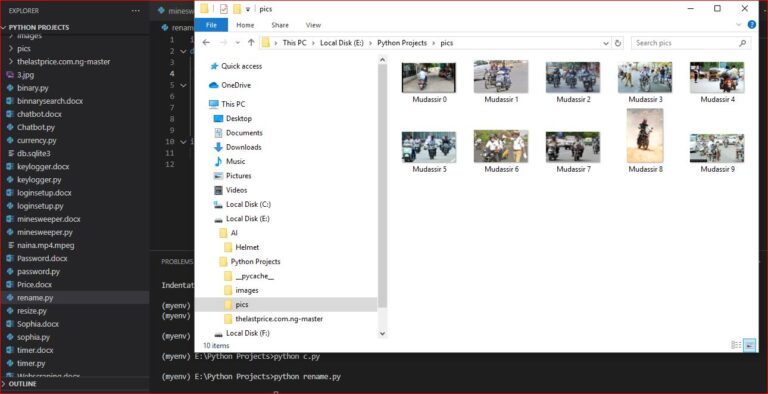This screenshot has width=768, height=394.
Task: Select Local Disk (C:) in navigation pane
Action: (242, 204)
